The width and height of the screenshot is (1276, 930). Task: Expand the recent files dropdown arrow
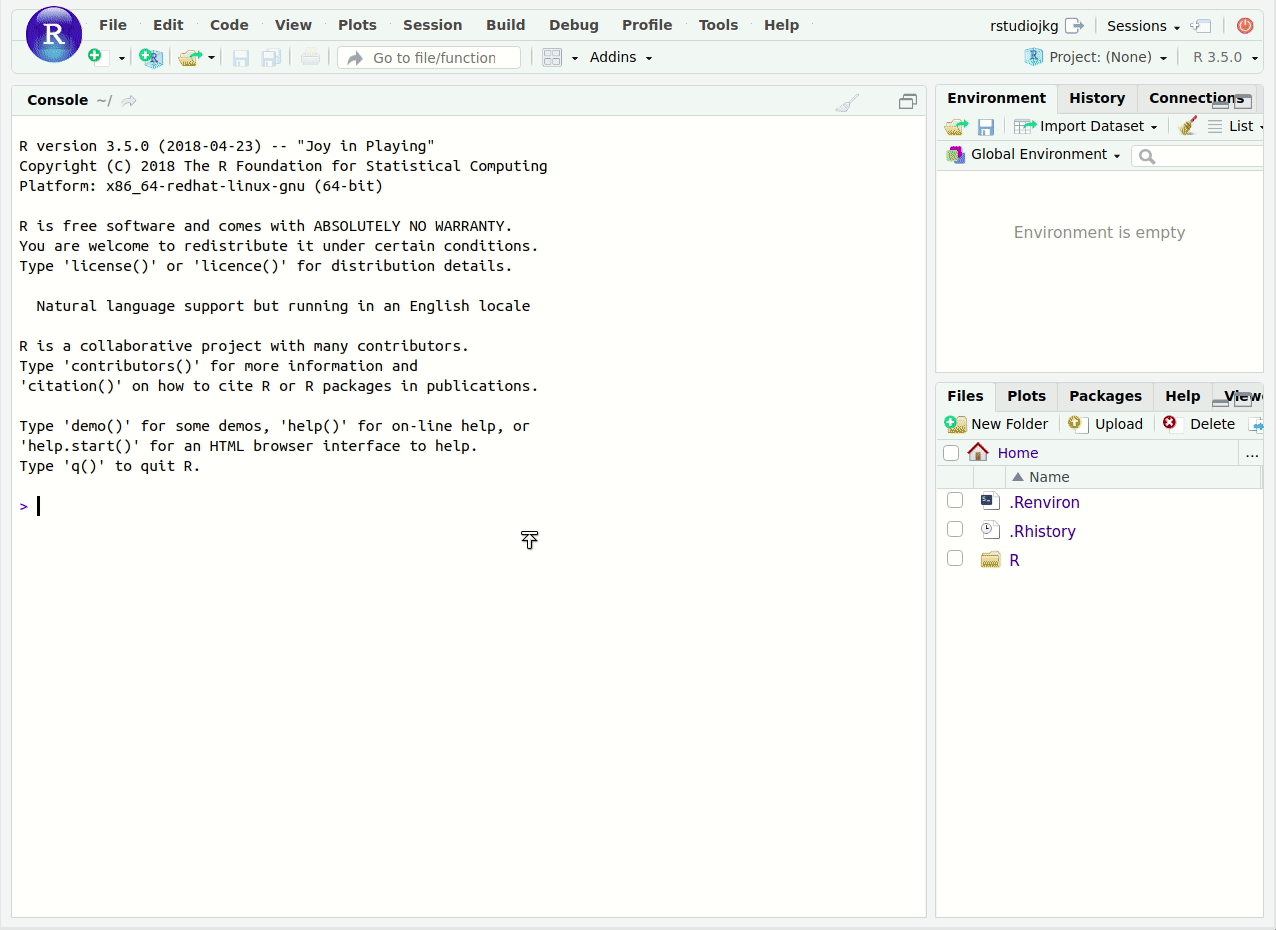pos(212,58)
